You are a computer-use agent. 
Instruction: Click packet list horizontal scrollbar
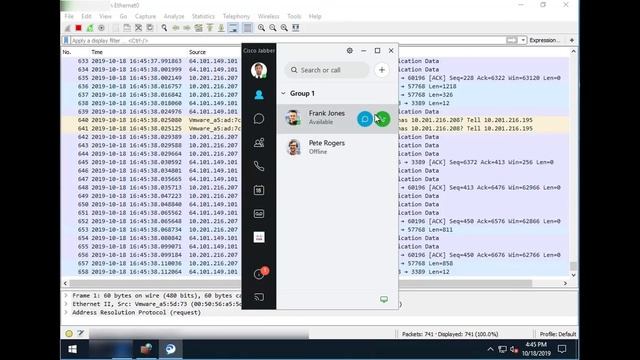[301, 283]
